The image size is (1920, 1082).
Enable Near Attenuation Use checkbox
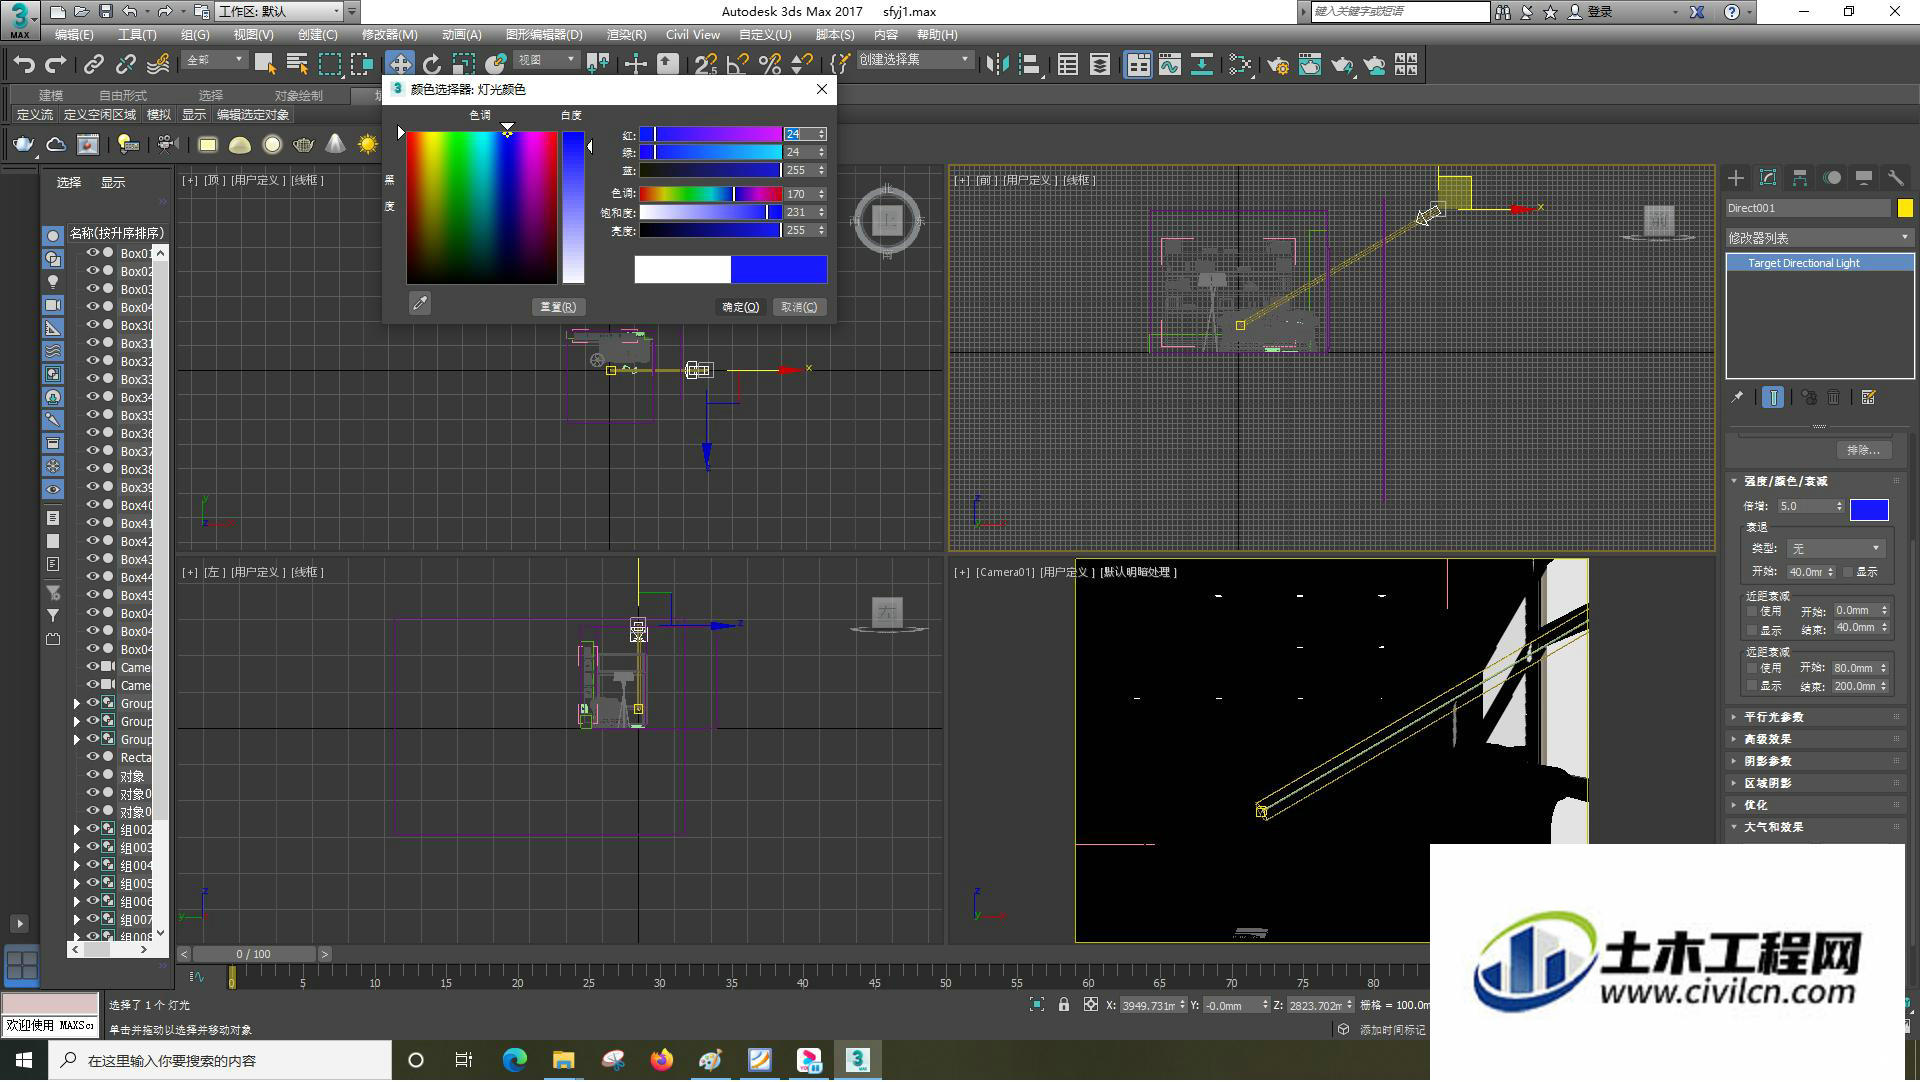tap(1752, 611)
